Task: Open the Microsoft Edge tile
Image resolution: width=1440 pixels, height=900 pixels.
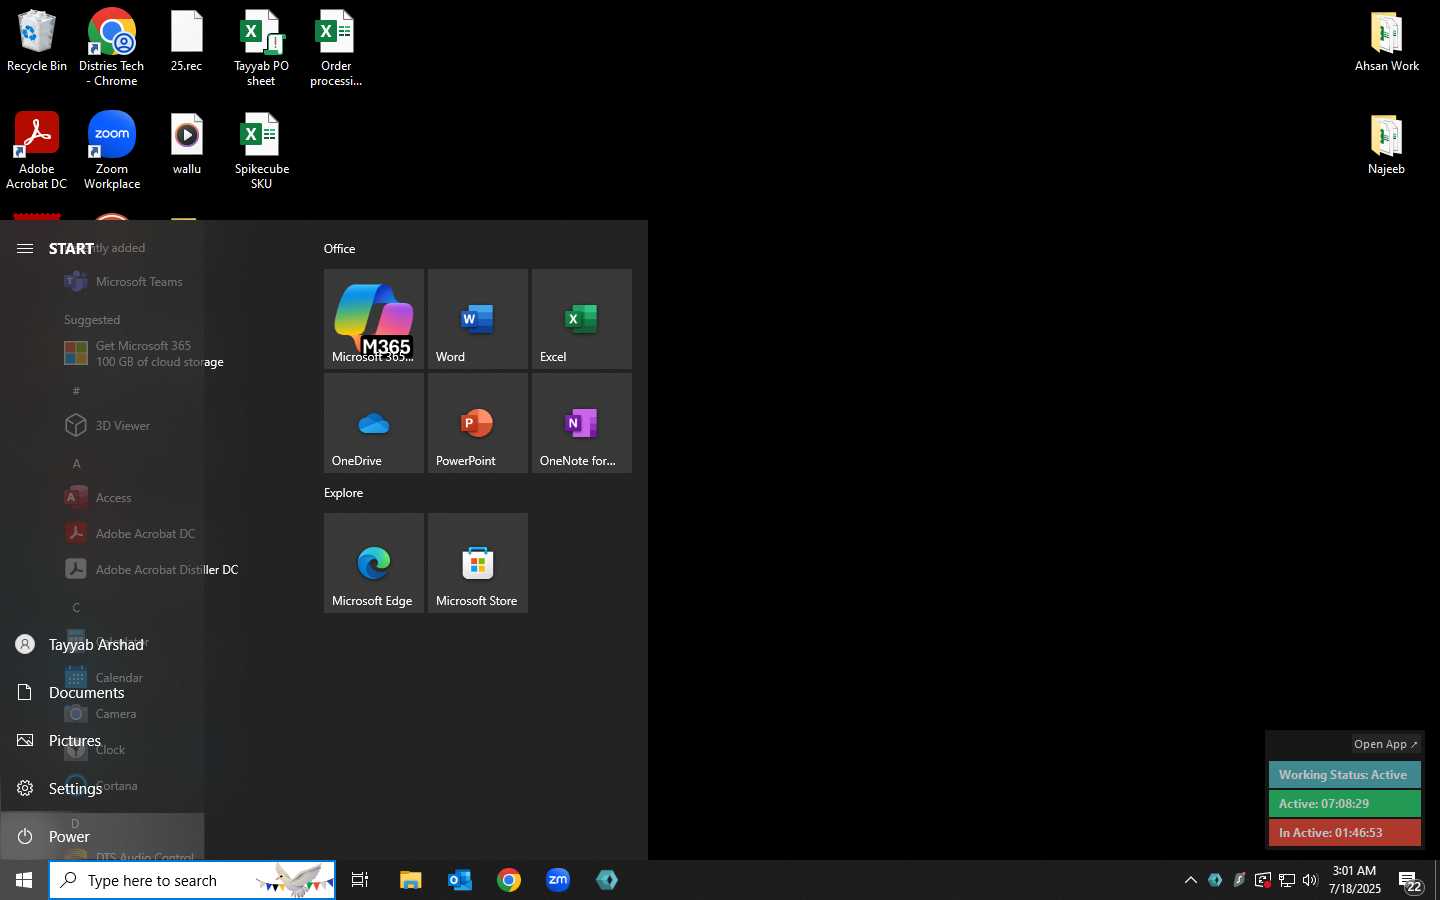Action: pyautogui.click(x=374, y=563)
